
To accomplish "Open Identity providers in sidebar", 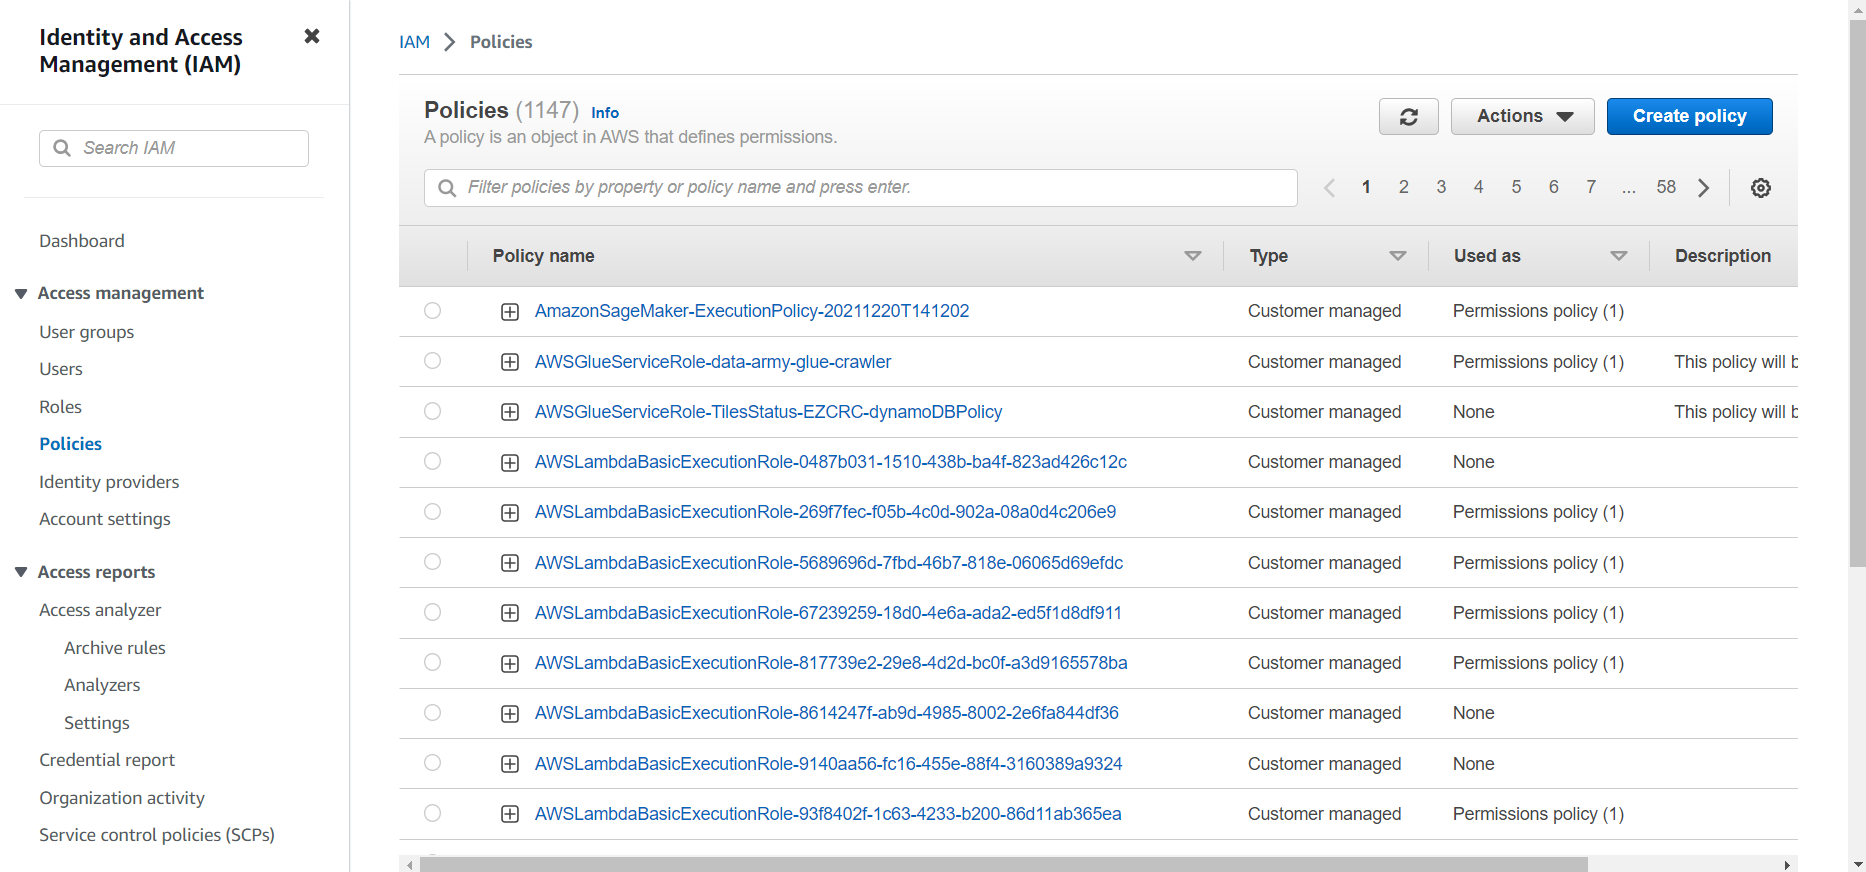I will coord(109,482).
